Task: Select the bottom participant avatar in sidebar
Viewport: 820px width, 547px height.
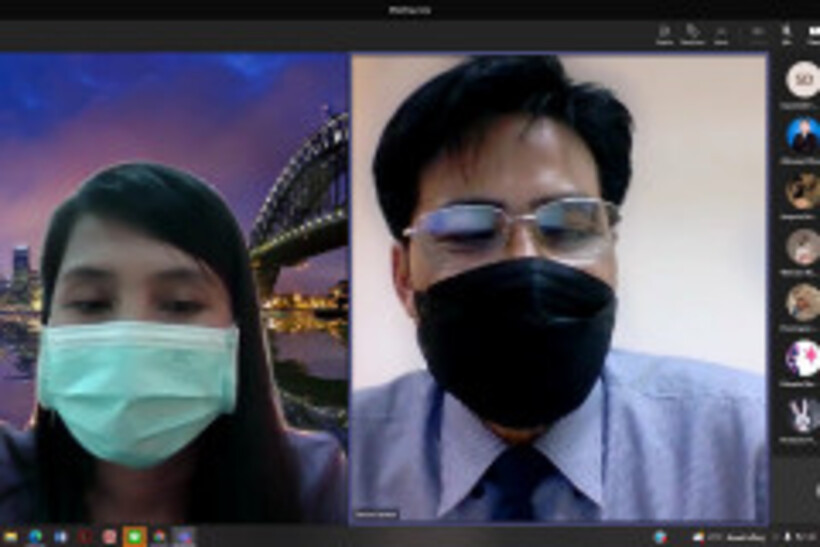Action: click(802, 414)
